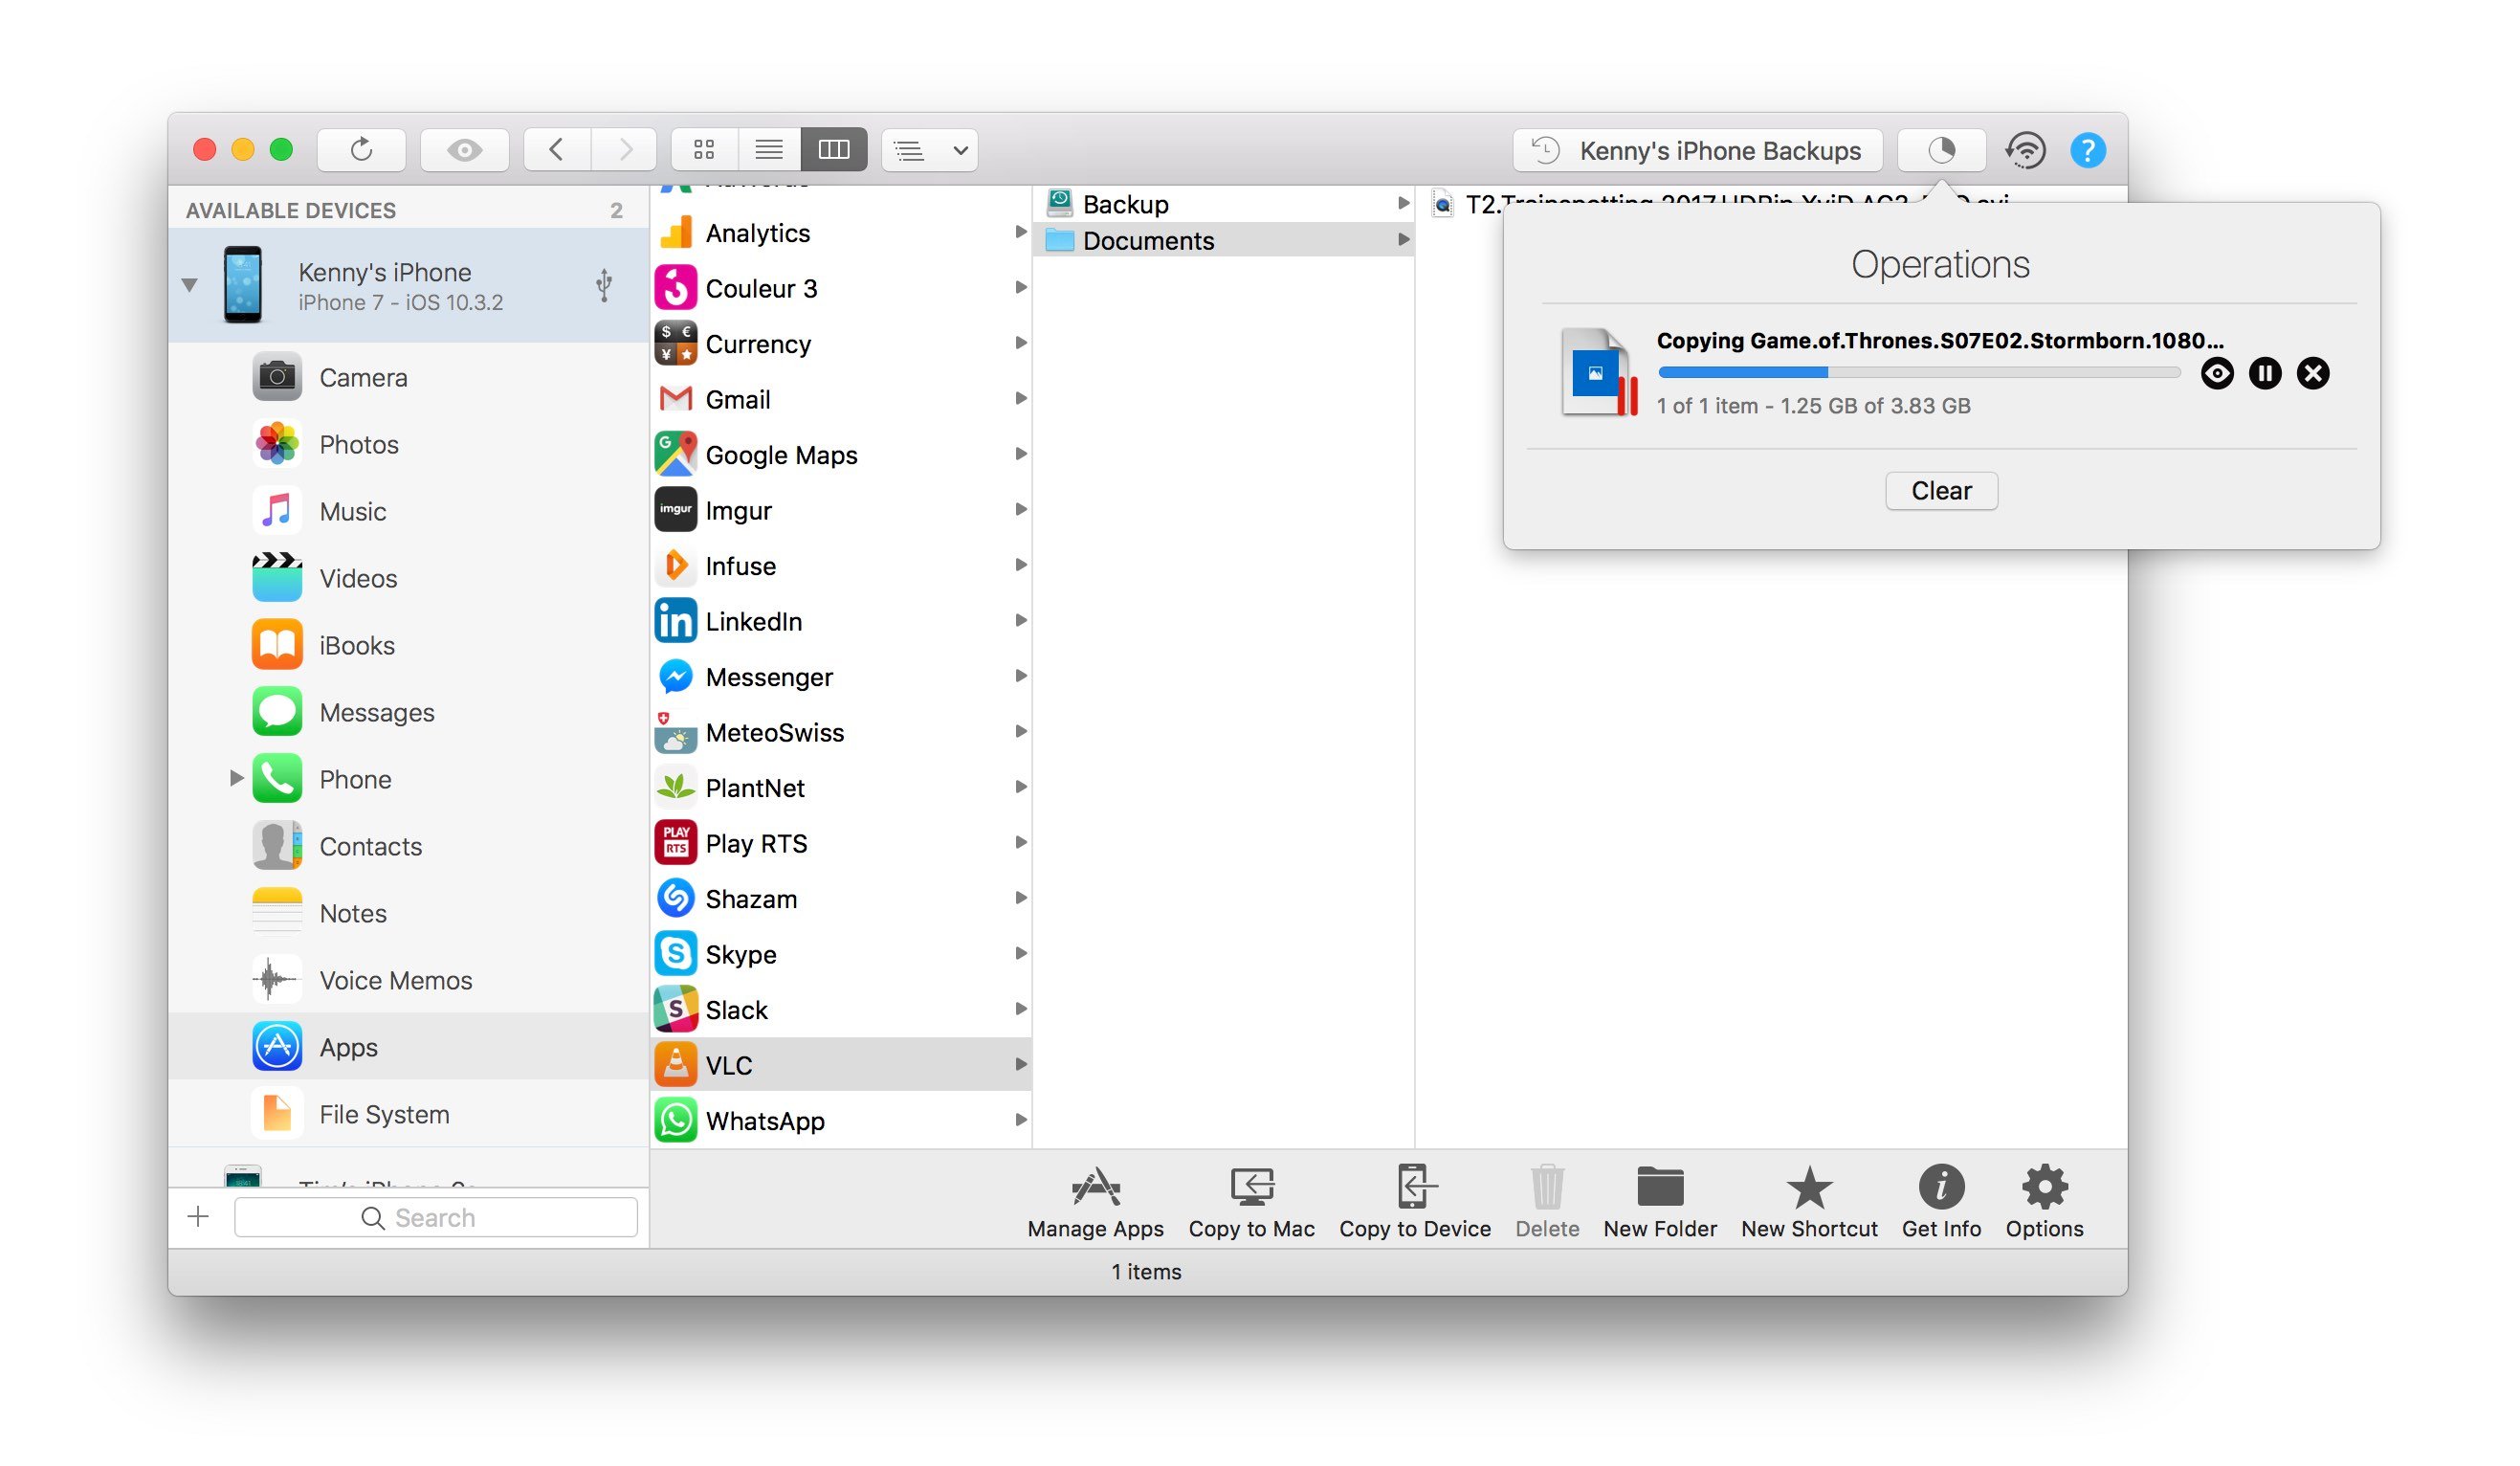This screenshot has width=2520, height=1466.
Task: Expand the Documents folder arrow
Action: click(1407, 241)
